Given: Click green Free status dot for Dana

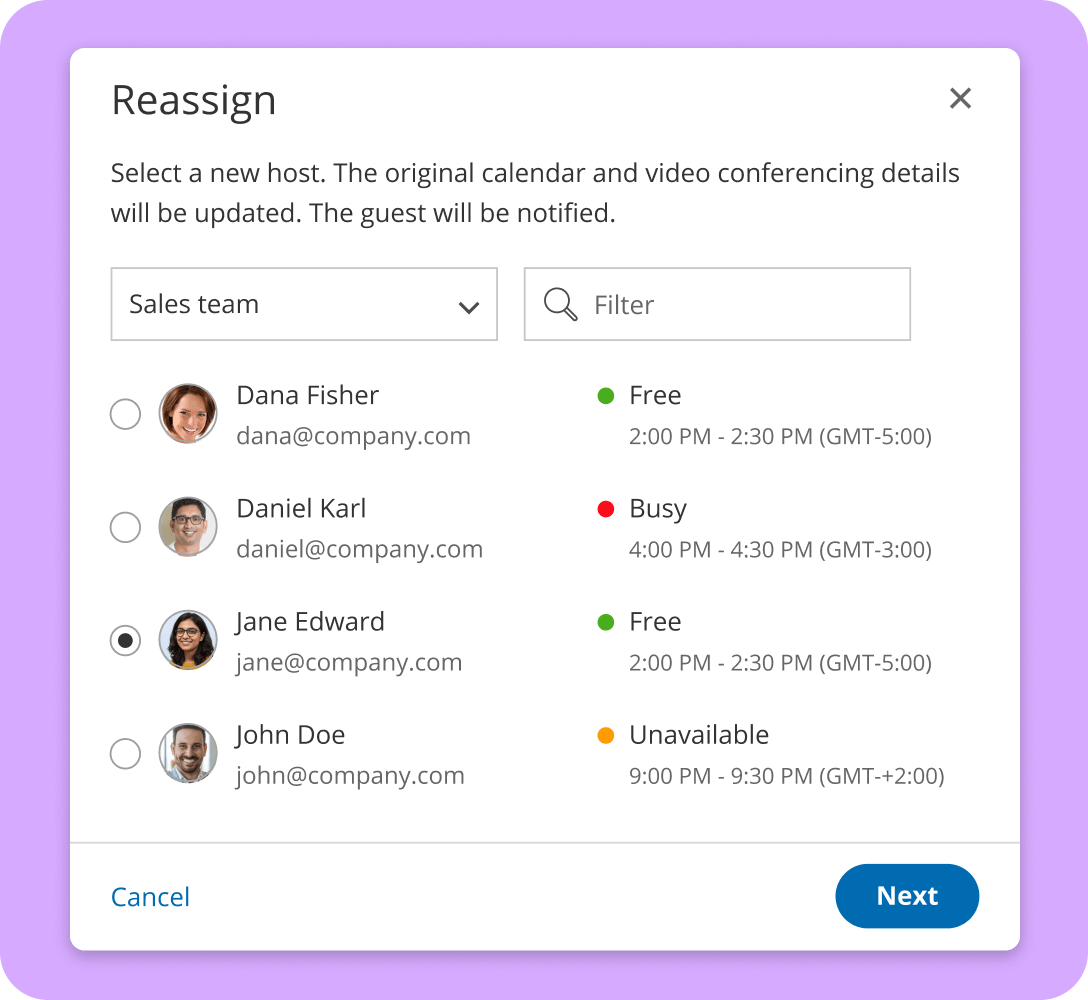Looking at the screenshot, I should (605, 396).
